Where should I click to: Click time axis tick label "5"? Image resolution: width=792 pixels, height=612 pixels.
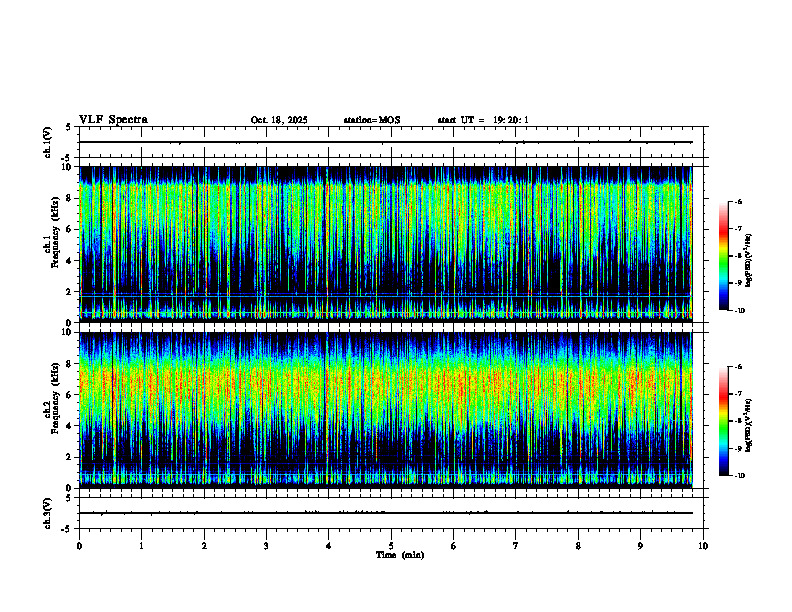coord(391,546)
